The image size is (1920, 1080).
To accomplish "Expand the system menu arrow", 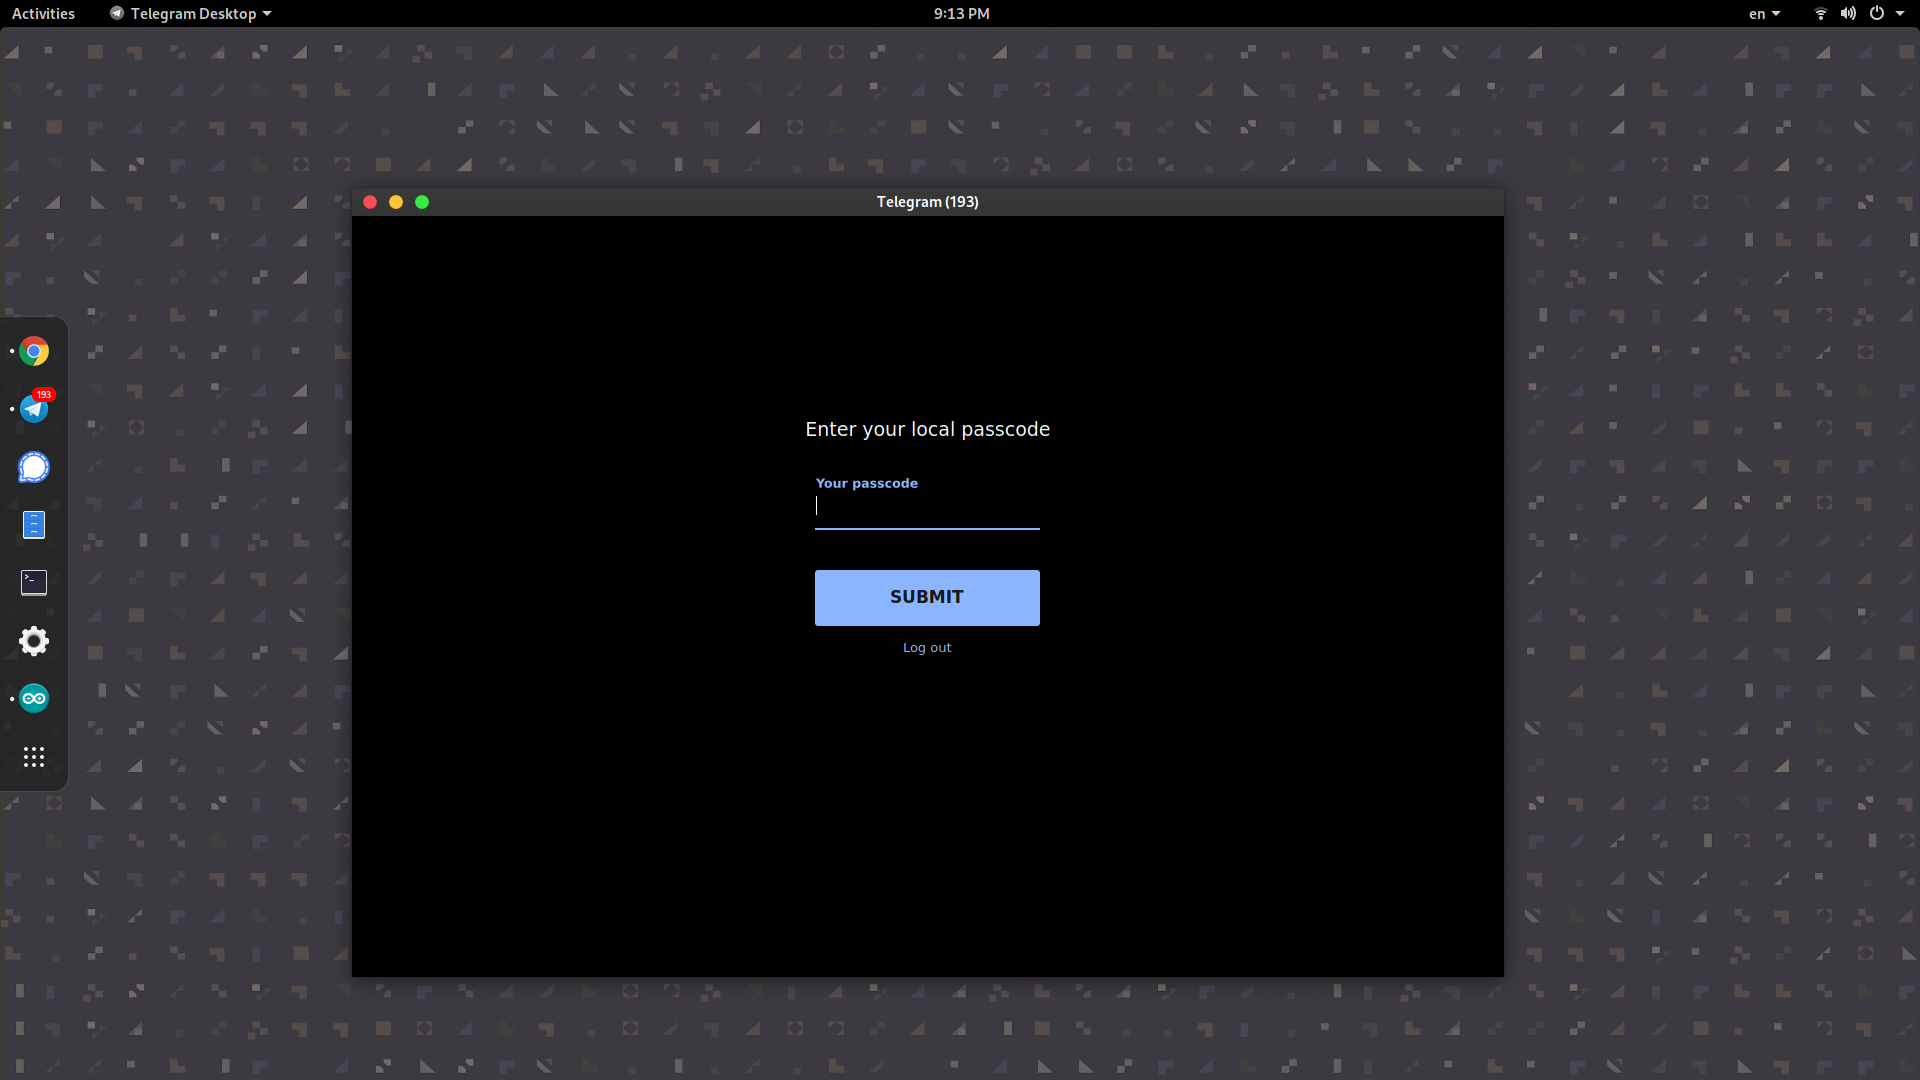I will [x=1900, y=14].
